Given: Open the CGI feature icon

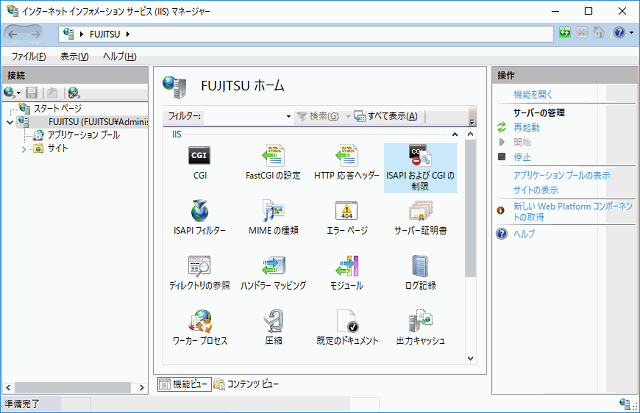Looking at the screenshot, I should [x=200, y=163].
